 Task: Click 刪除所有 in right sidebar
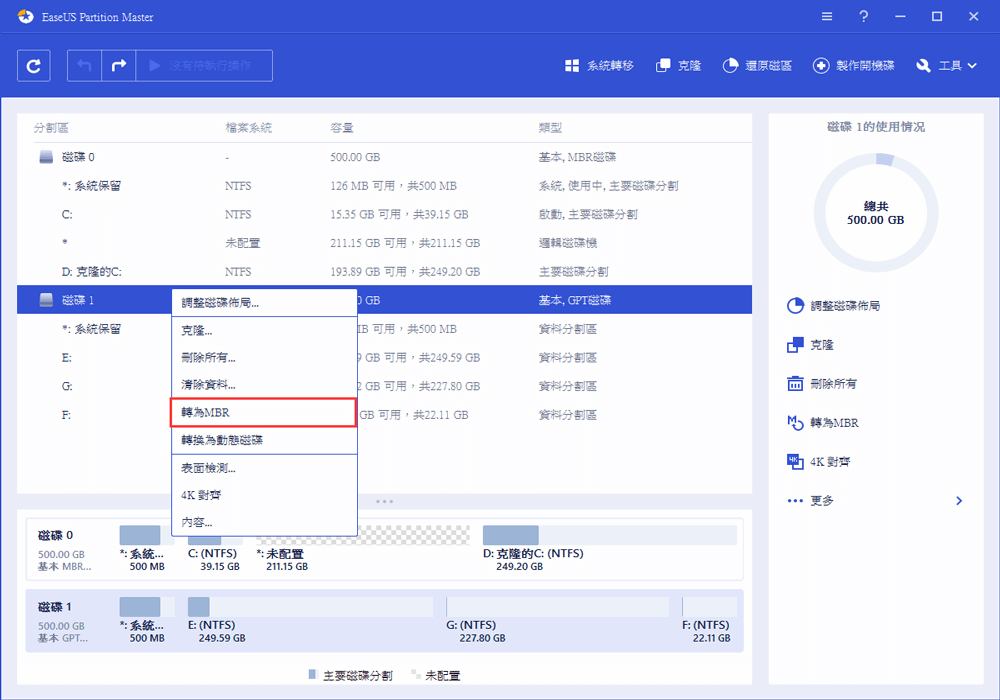click(x=821, y=384)
